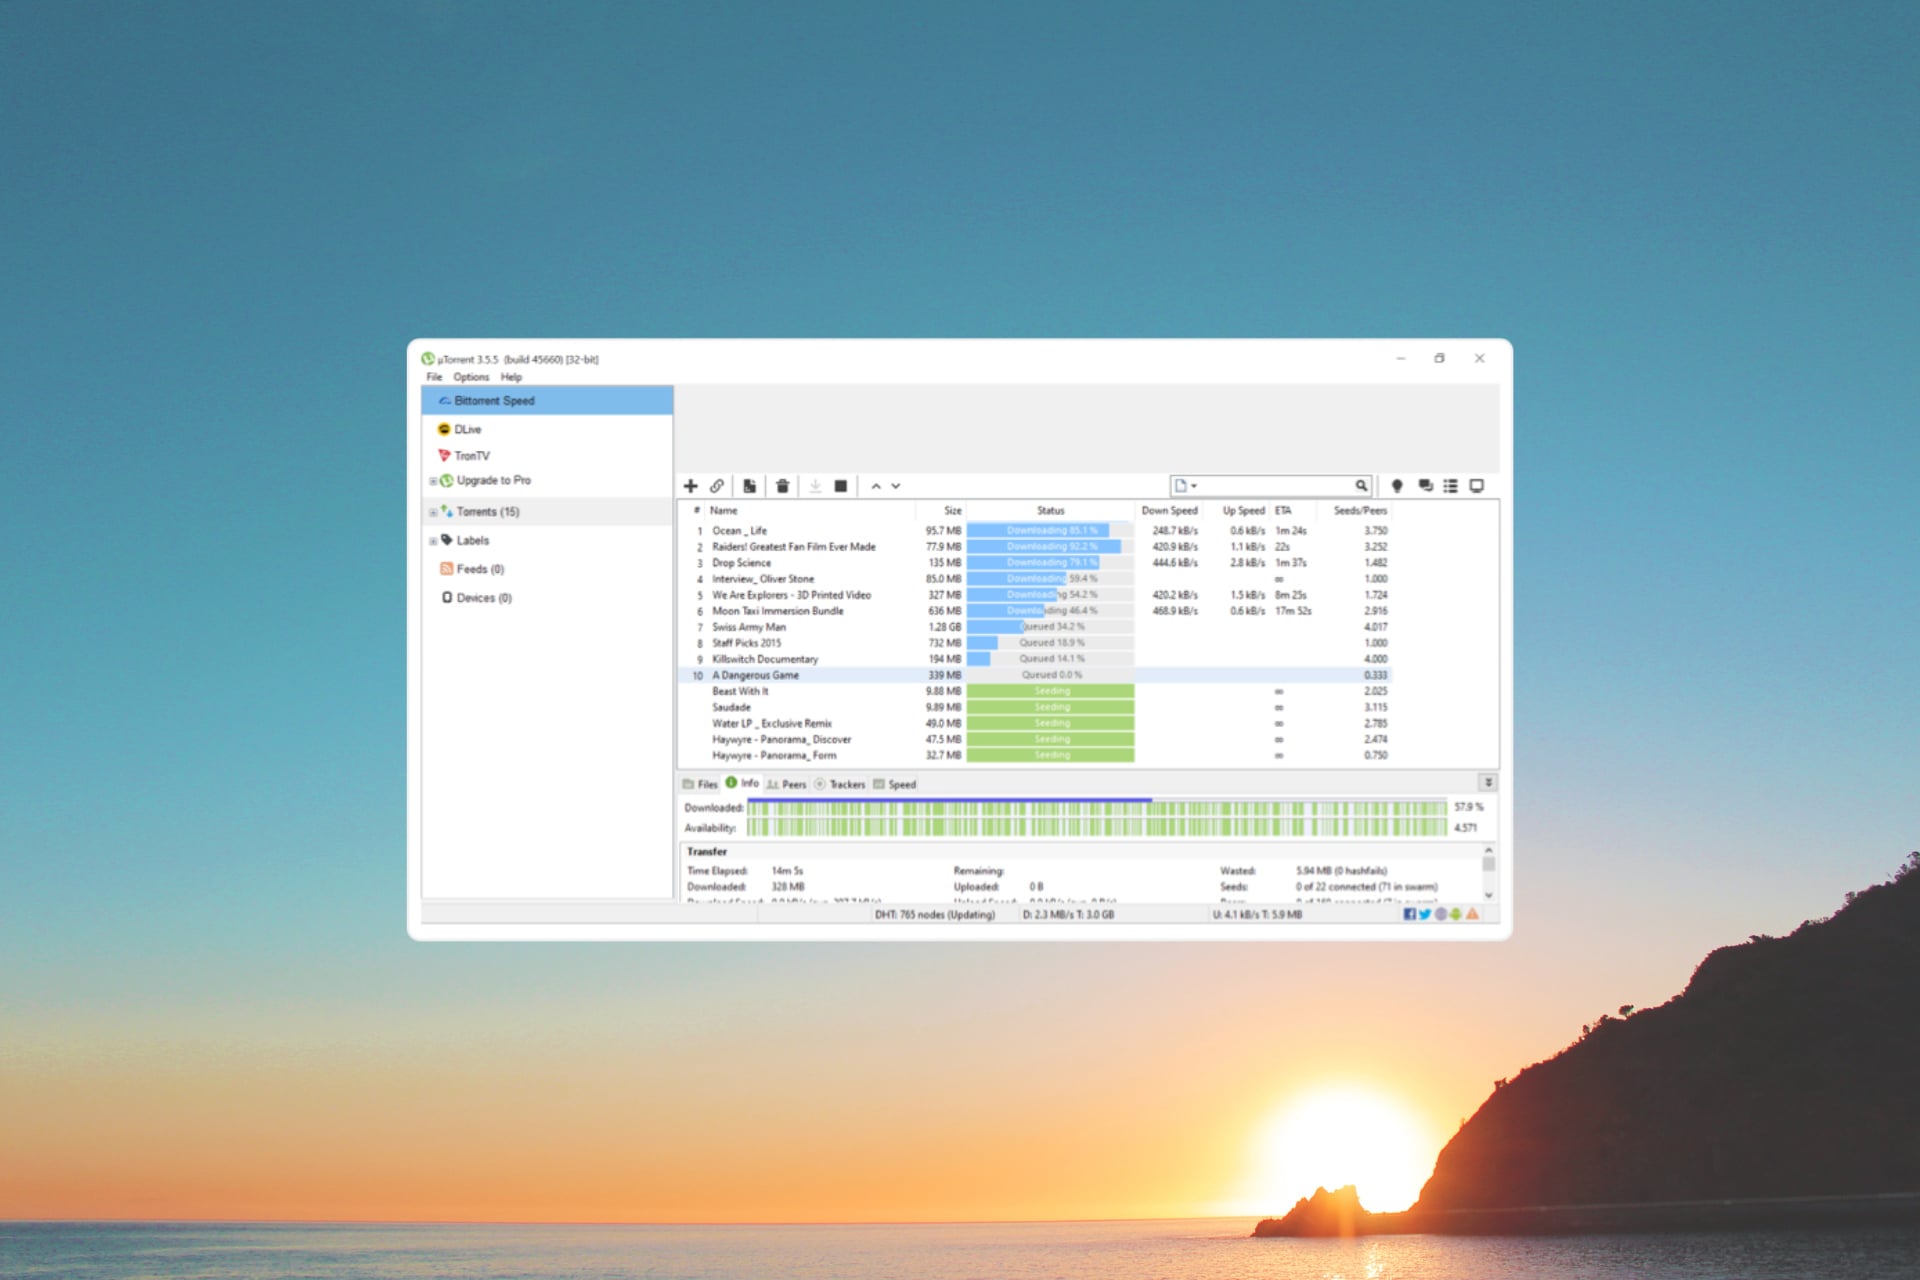The image size is (1920, 1280).
Task: Click the remote monitor toolbar icon
Action: click(x=1476, y=486)
